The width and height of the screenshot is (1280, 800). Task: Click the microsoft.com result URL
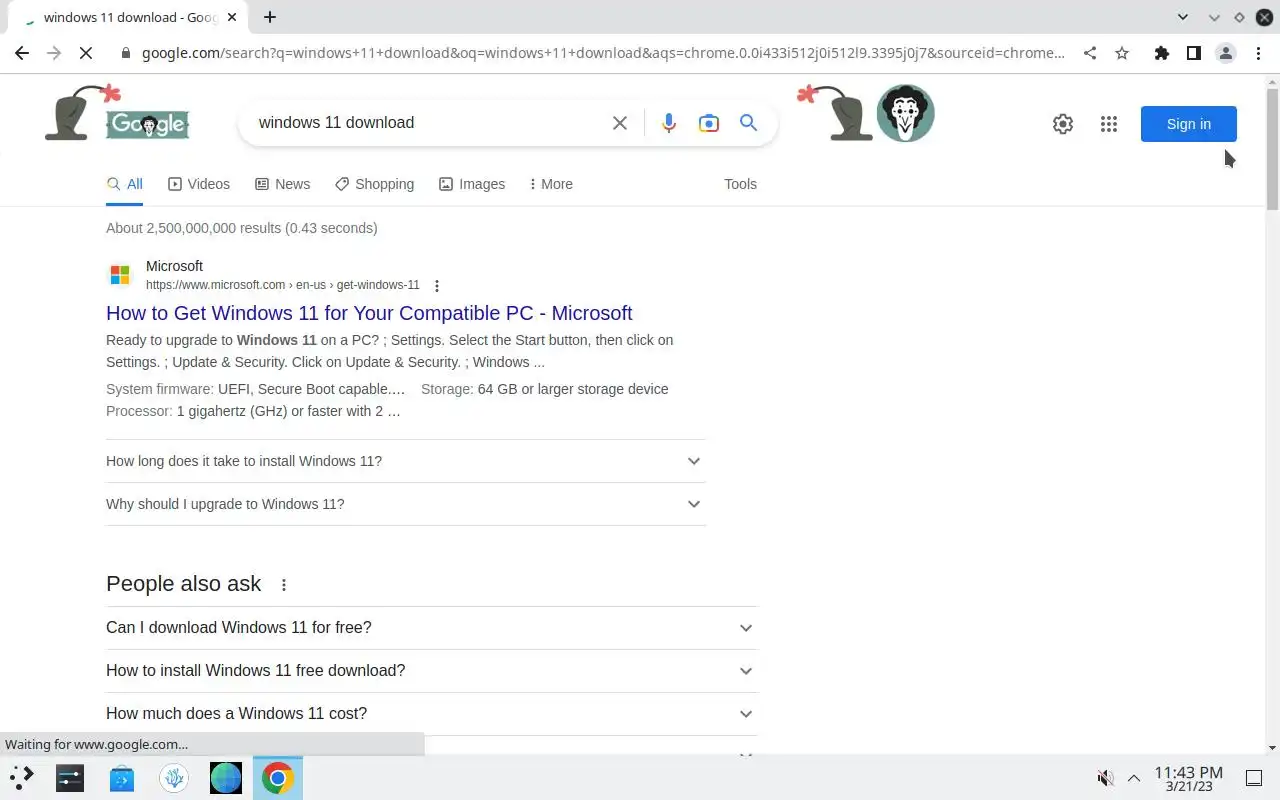(283, 285)
